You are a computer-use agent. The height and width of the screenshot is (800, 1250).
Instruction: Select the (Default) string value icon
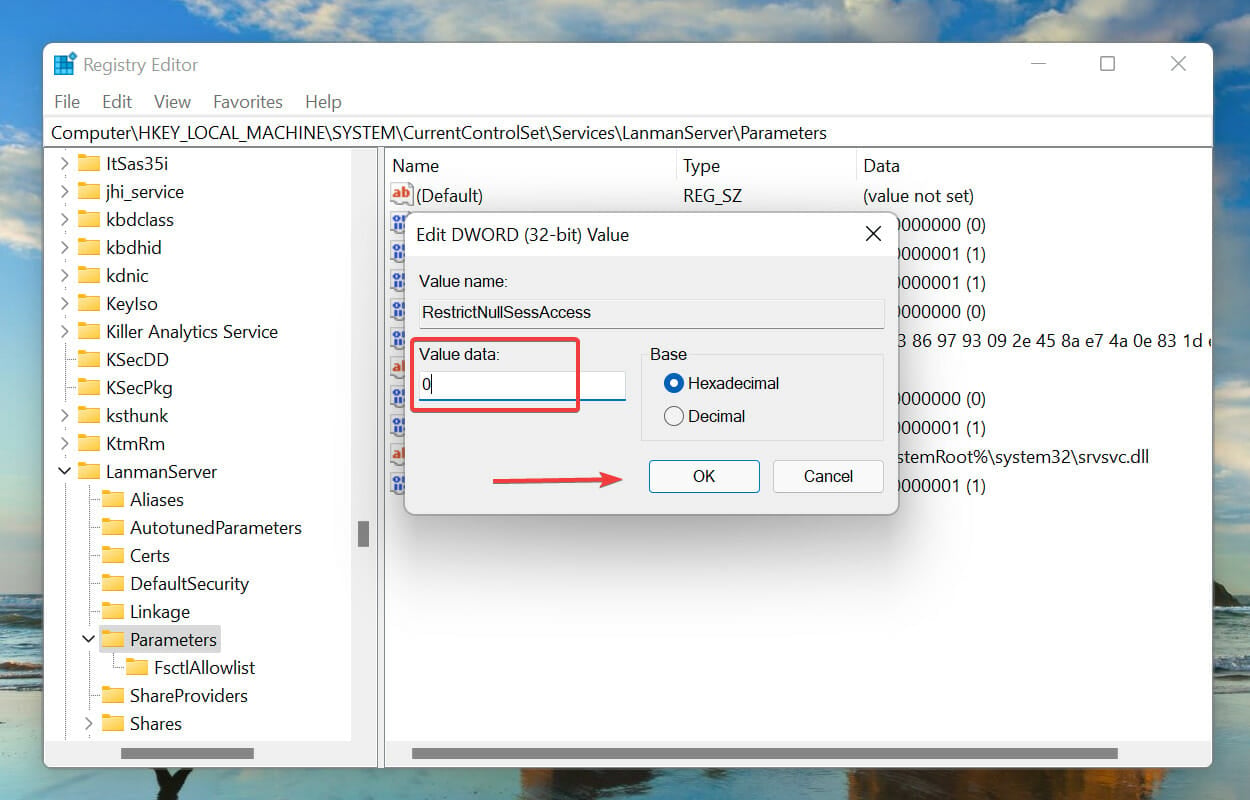(402, 195)
